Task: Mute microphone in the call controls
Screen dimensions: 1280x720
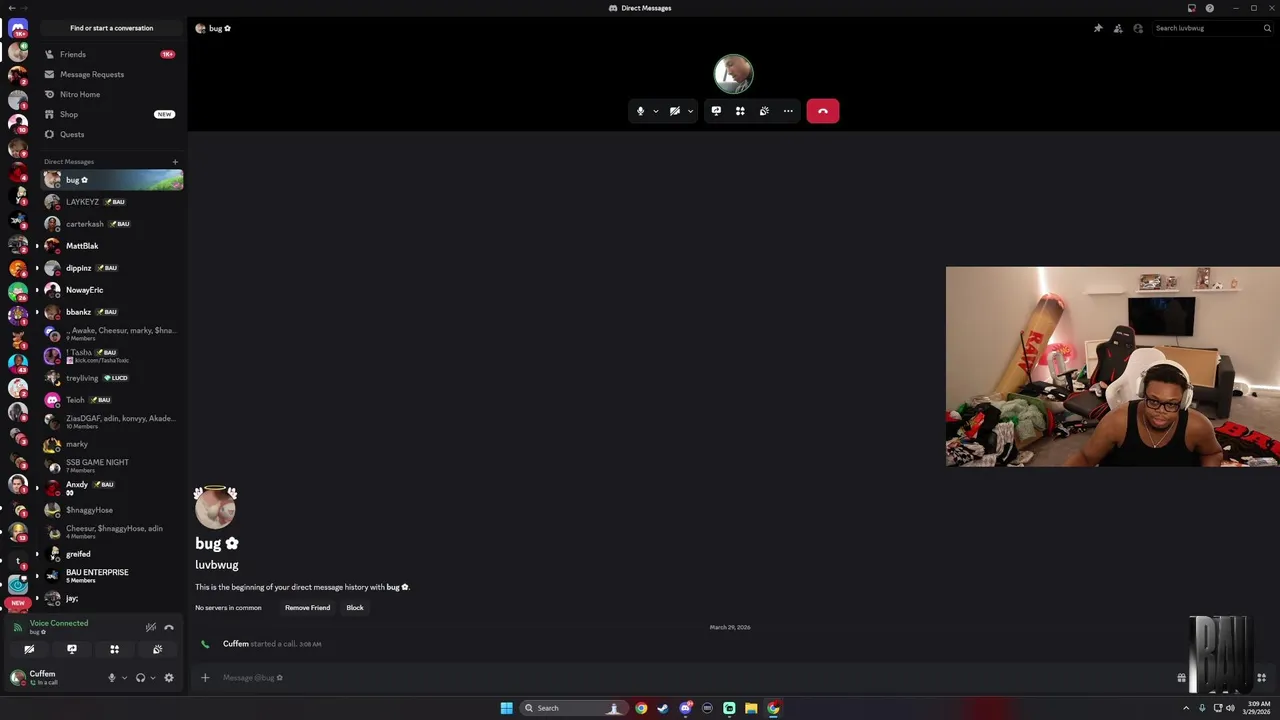Action: [640, 111]
